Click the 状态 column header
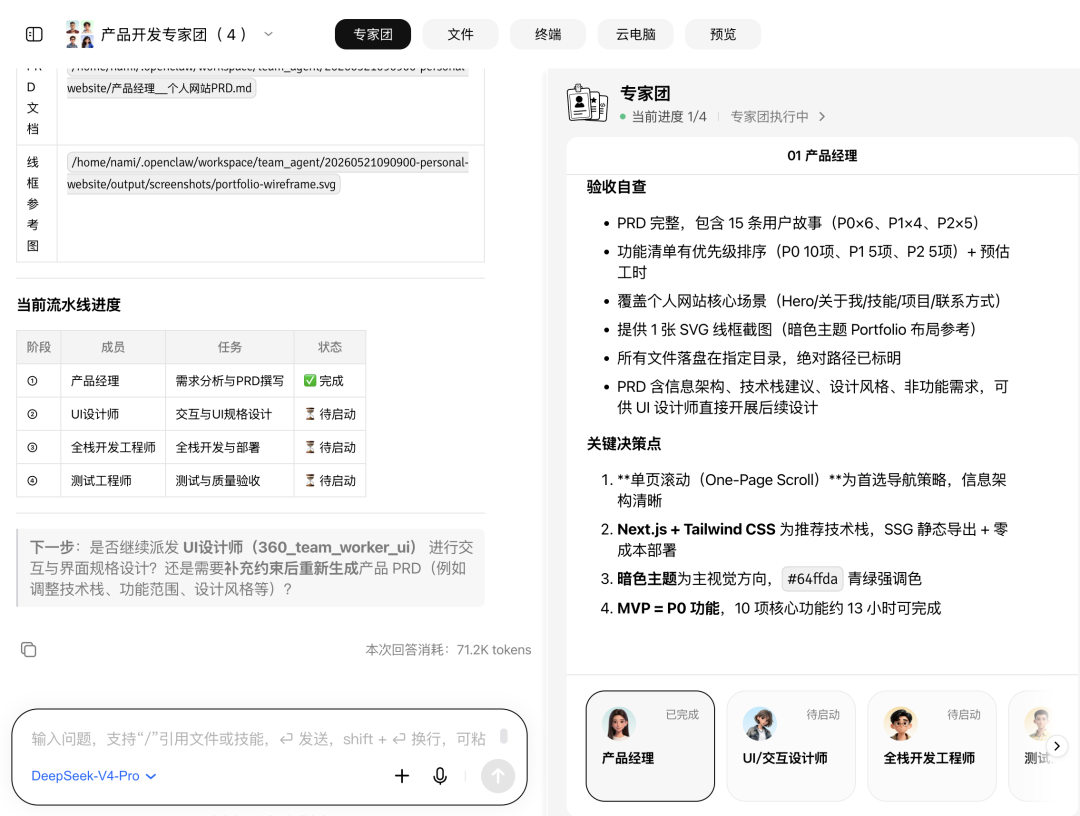Viewport: 1080px width, 816px height. click(x=330, y=347)
